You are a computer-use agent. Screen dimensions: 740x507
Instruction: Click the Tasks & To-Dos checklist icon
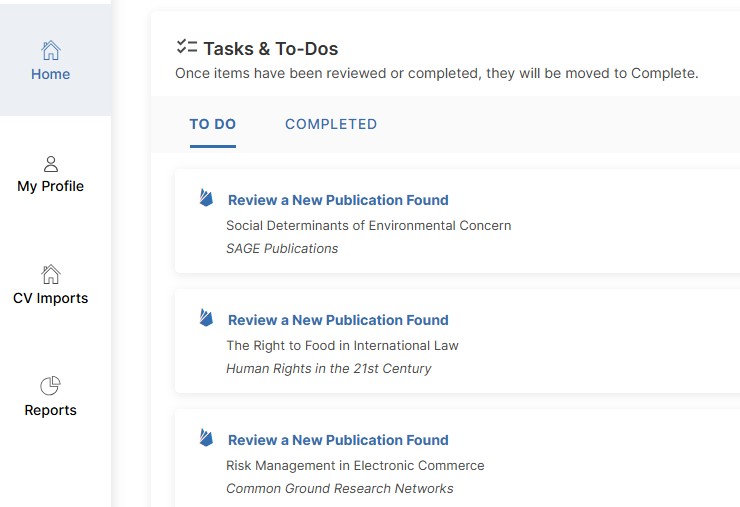[186, 47]
